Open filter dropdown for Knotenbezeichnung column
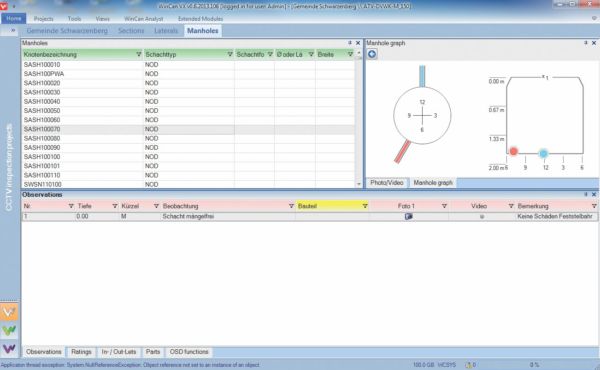600x370 pixels. tap(139, 54)
